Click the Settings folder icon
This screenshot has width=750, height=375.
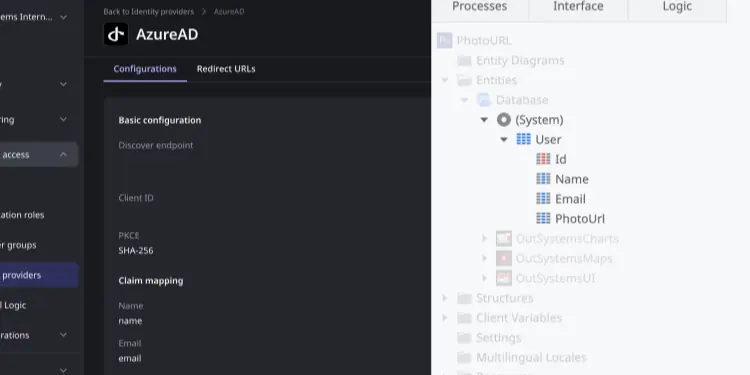click(464, 338)
